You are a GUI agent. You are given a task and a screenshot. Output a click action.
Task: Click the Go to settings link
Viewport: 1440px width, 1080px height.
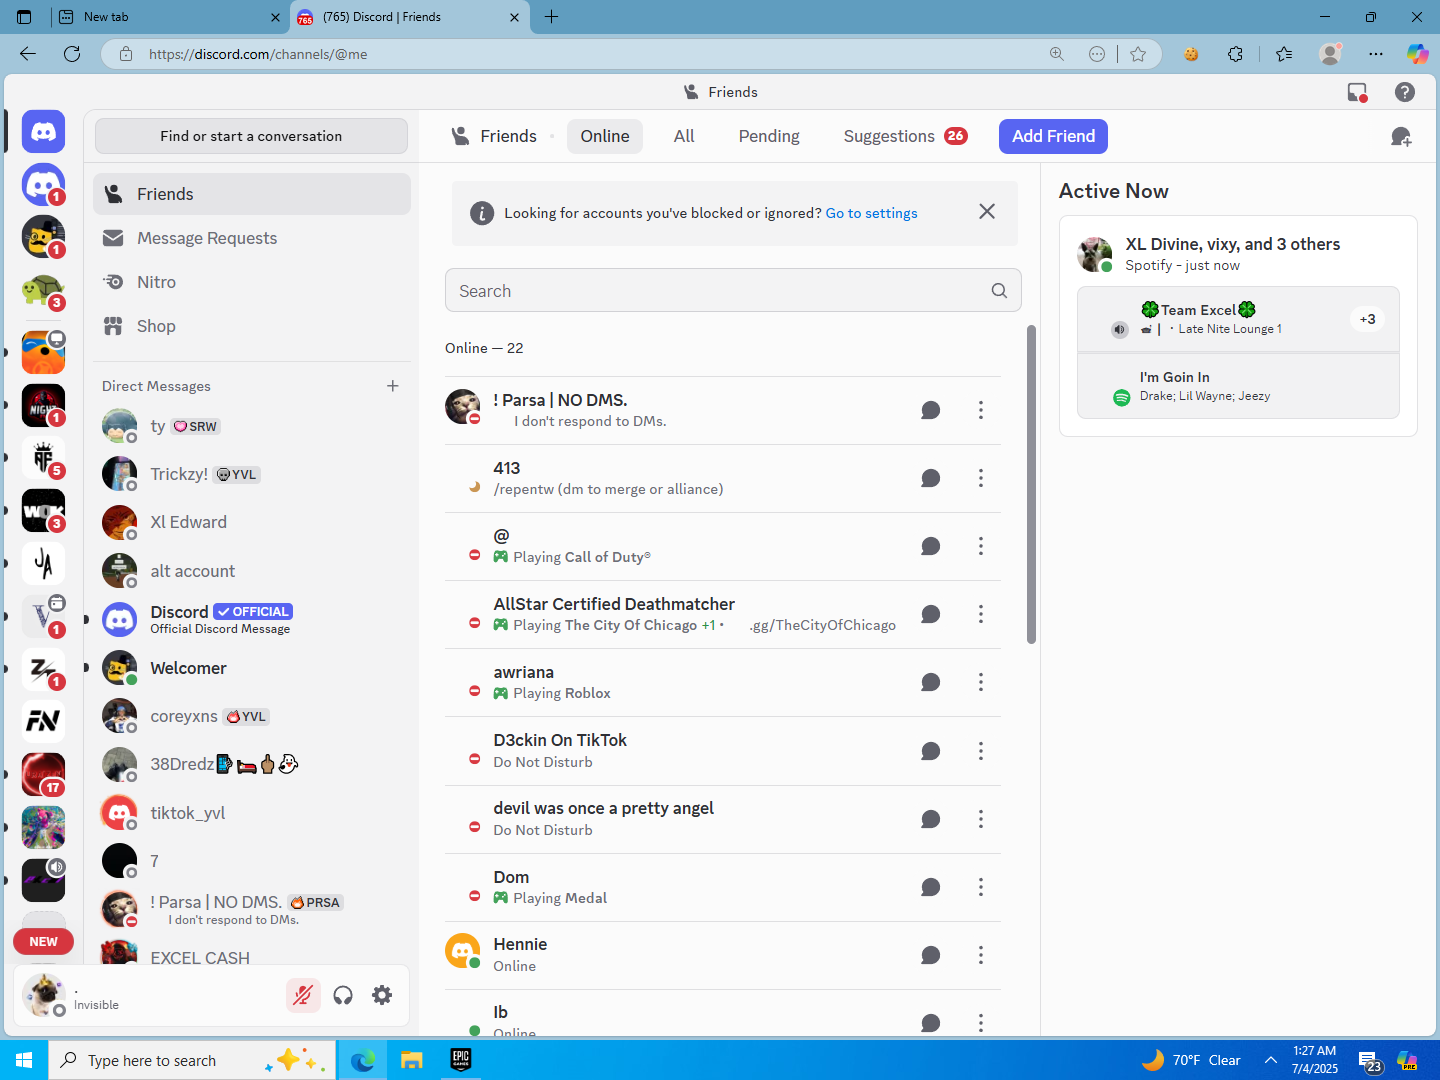[x=871, y=213]
